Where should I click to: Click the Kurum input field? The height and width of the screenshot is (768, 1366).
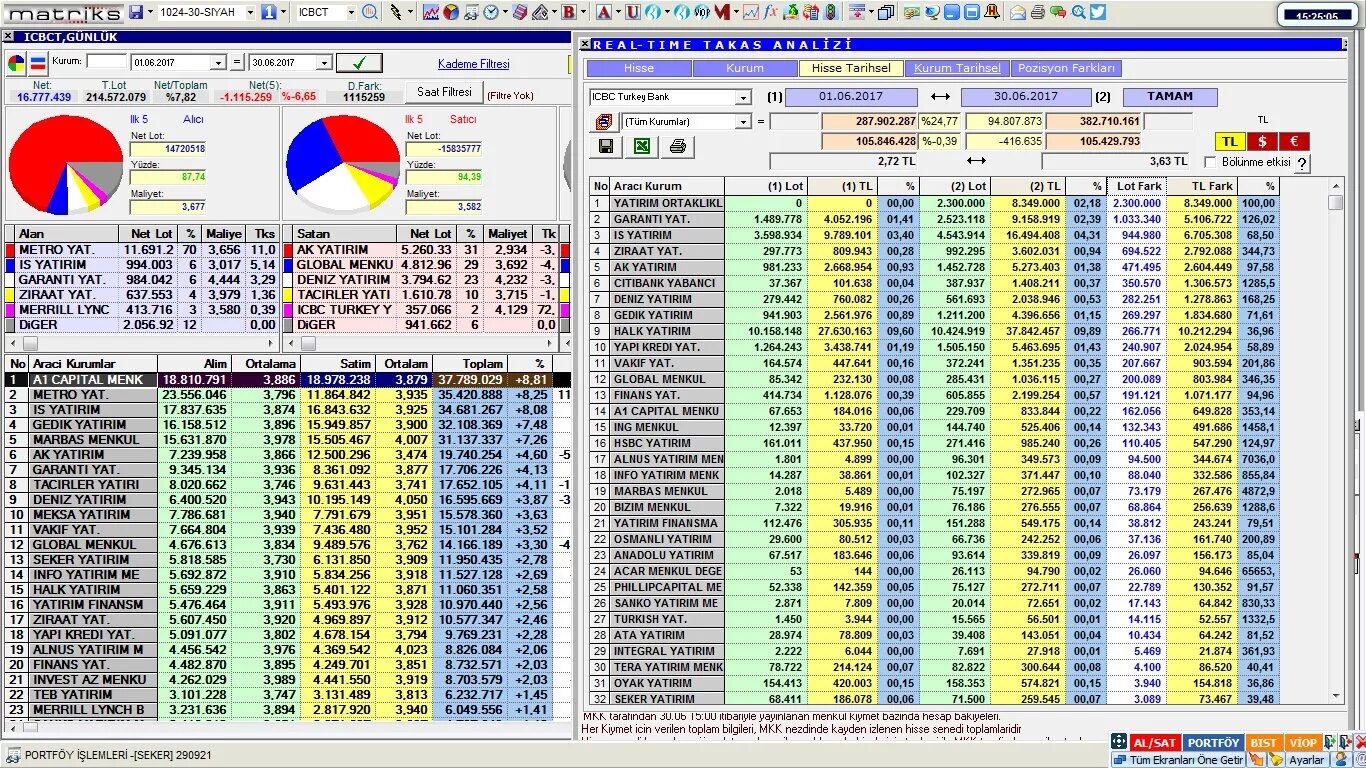pyautogui.click(x=107, y=62)
